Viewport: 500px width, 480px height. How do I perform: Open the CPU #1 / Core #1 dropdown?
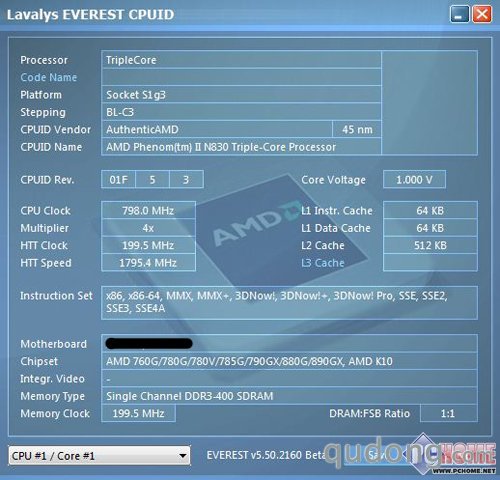click(99, 455)
